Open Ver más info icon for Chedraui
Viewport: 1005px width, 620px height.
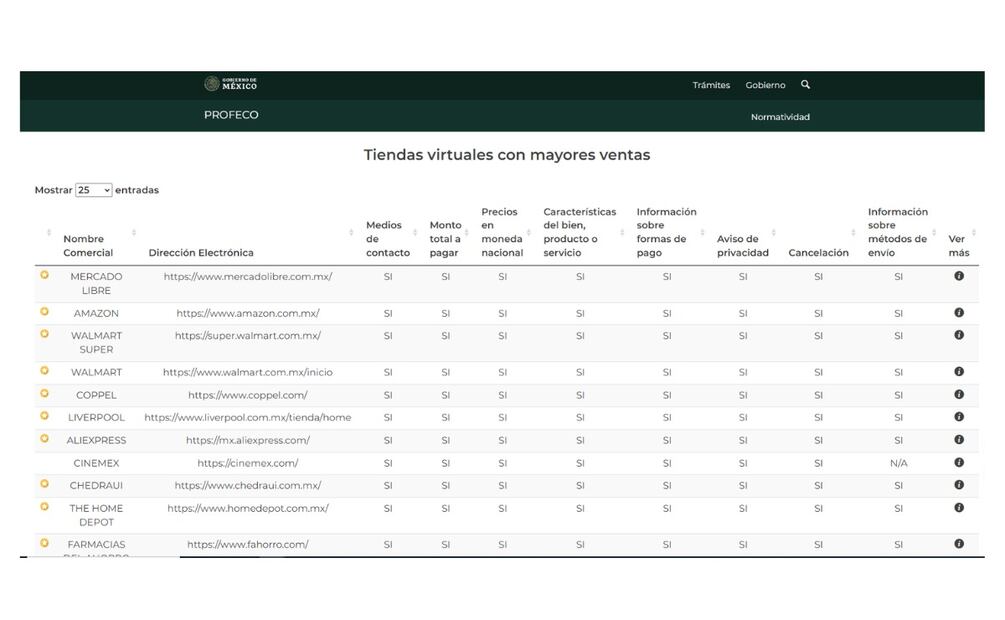pyautogui.click(x=959, y=485)
